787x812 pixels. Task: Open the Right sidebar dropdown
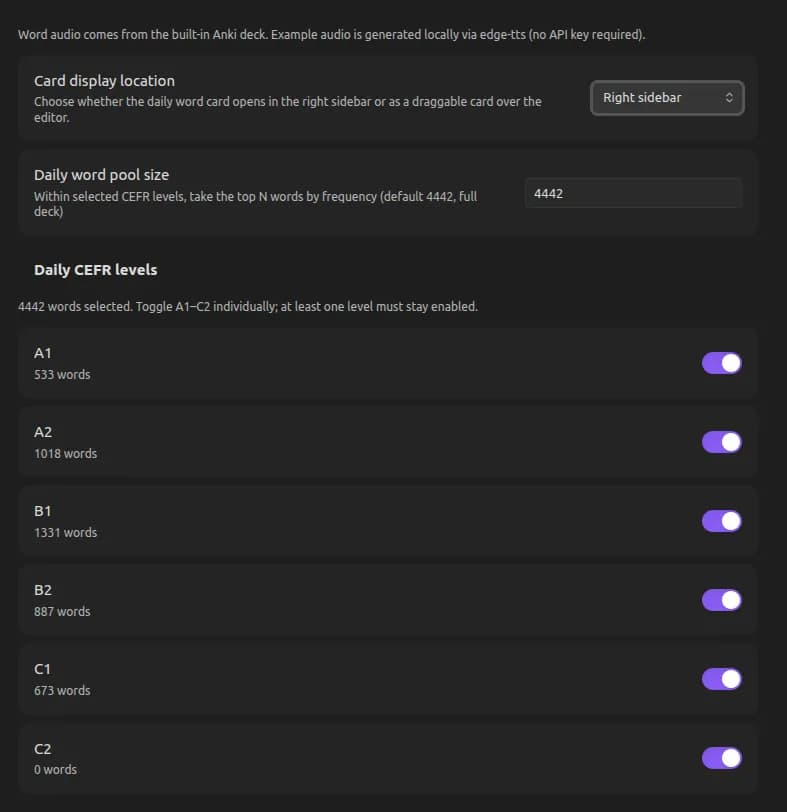pos(667,98)
